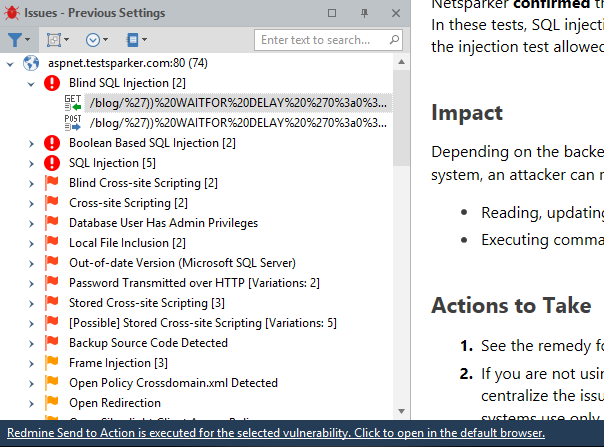604x447 pixels.
Task: Expand the Boolean Based SQL Injection group
Action: click(30, 142)
